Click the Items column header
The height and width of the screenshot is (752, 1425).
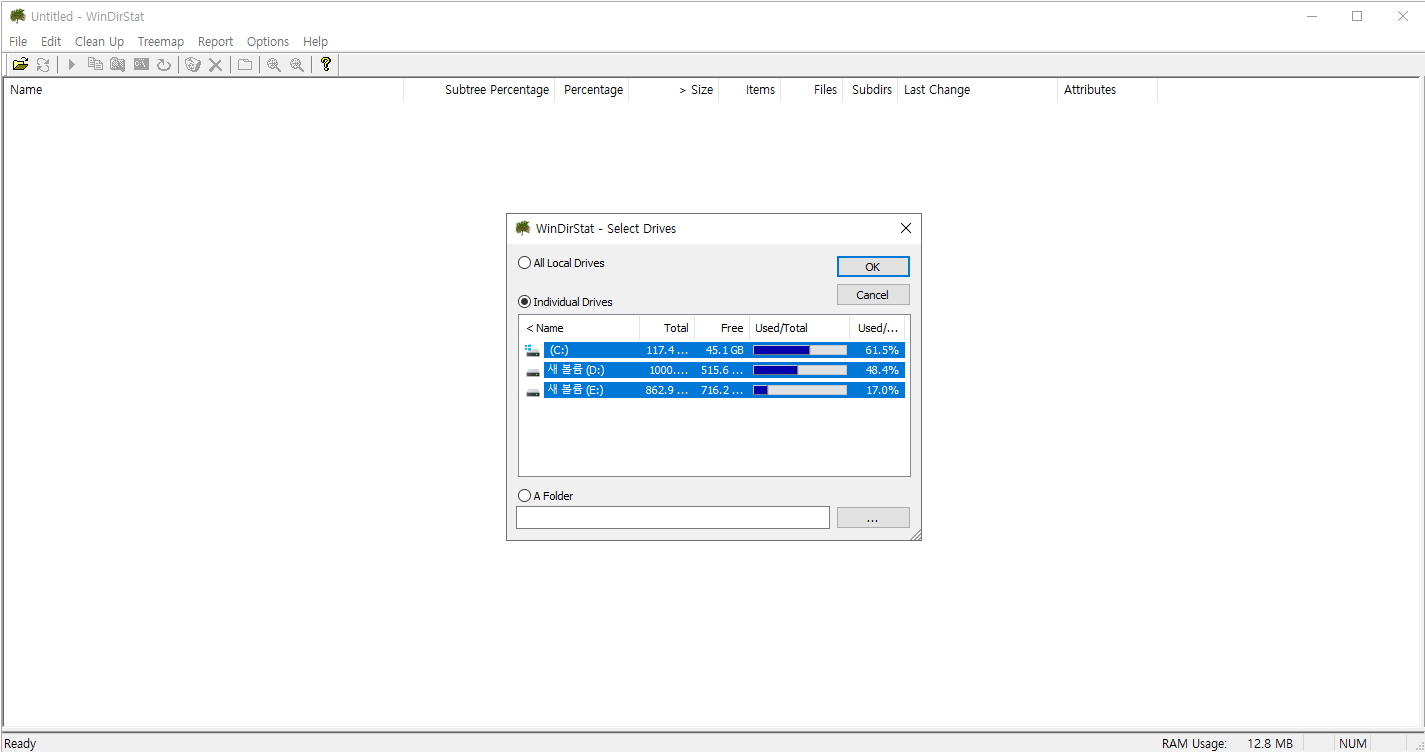pos(750,89)
